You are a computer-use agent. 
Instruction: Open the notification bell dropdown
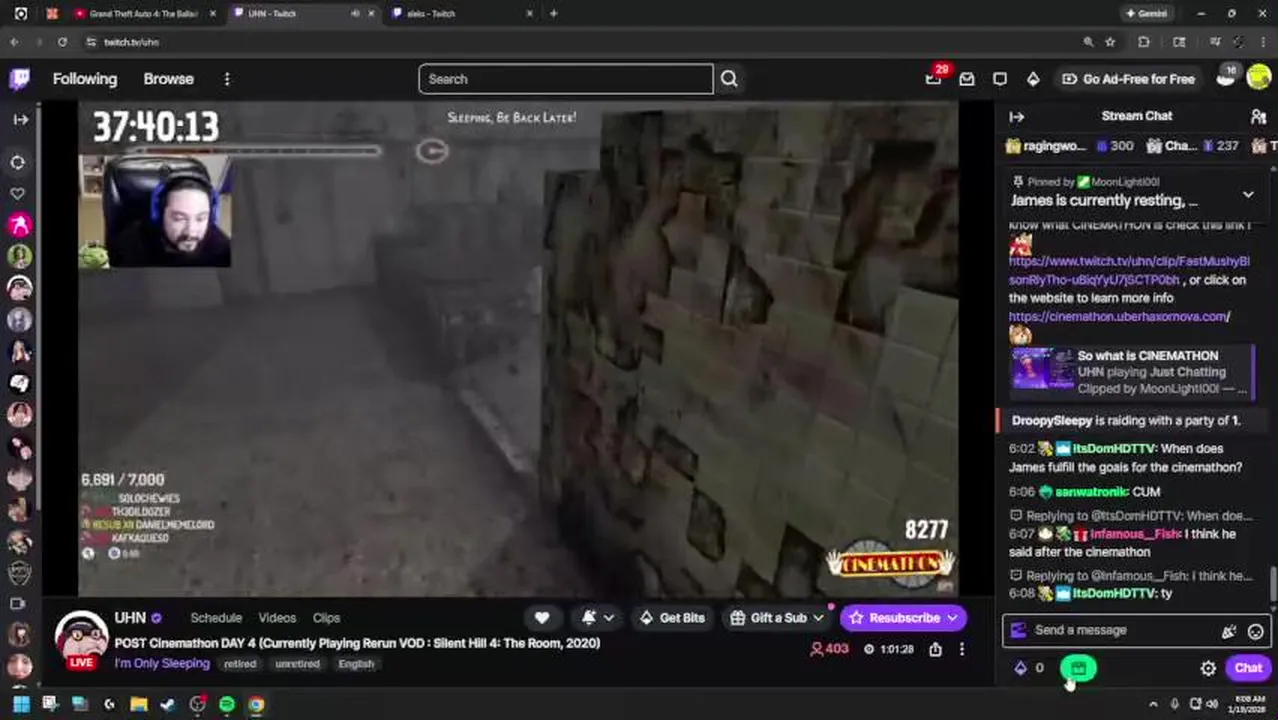[x=597, y=618]
